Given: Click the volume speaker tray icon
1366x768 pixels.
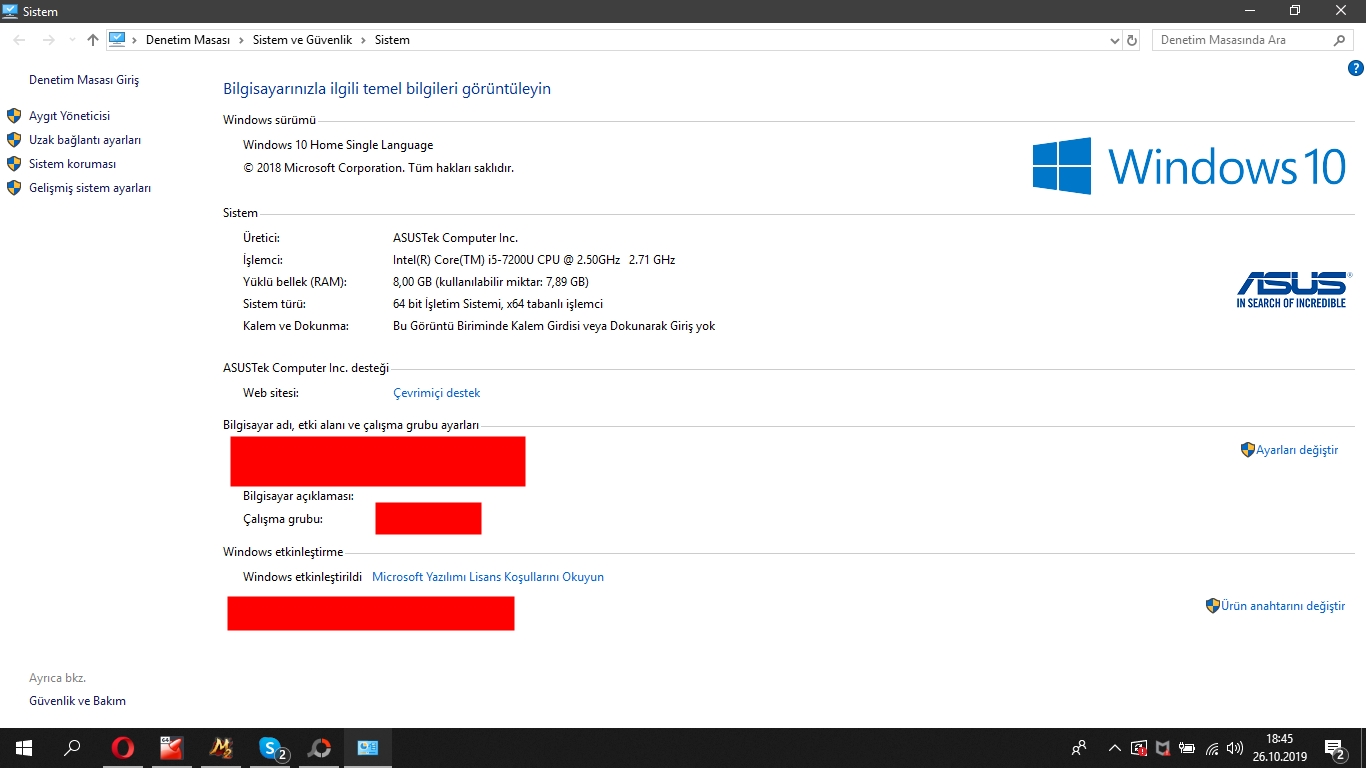Looking at the screenshot, I should pyautogui.click(x=1235, y=748).
